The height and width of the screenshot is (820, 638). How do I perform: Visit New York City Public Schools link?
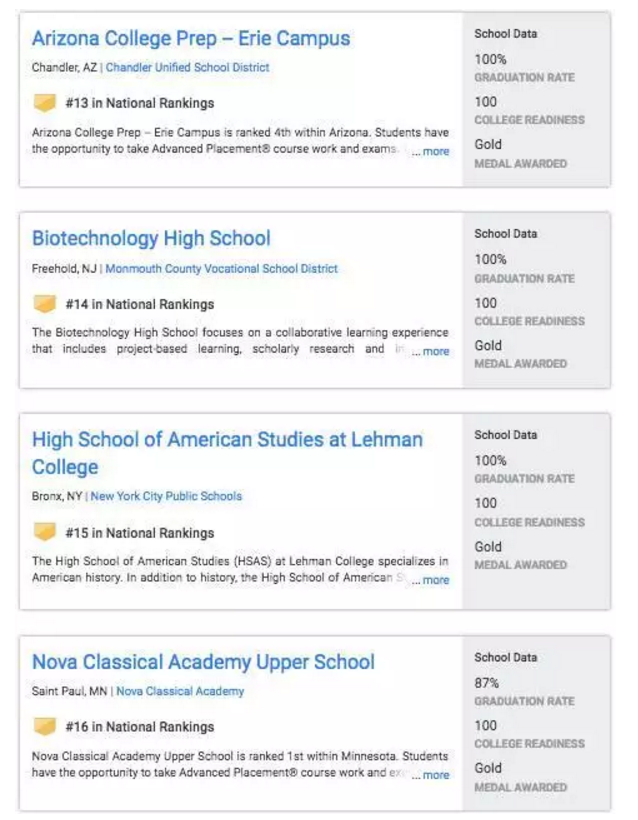[x=166, y=496]
